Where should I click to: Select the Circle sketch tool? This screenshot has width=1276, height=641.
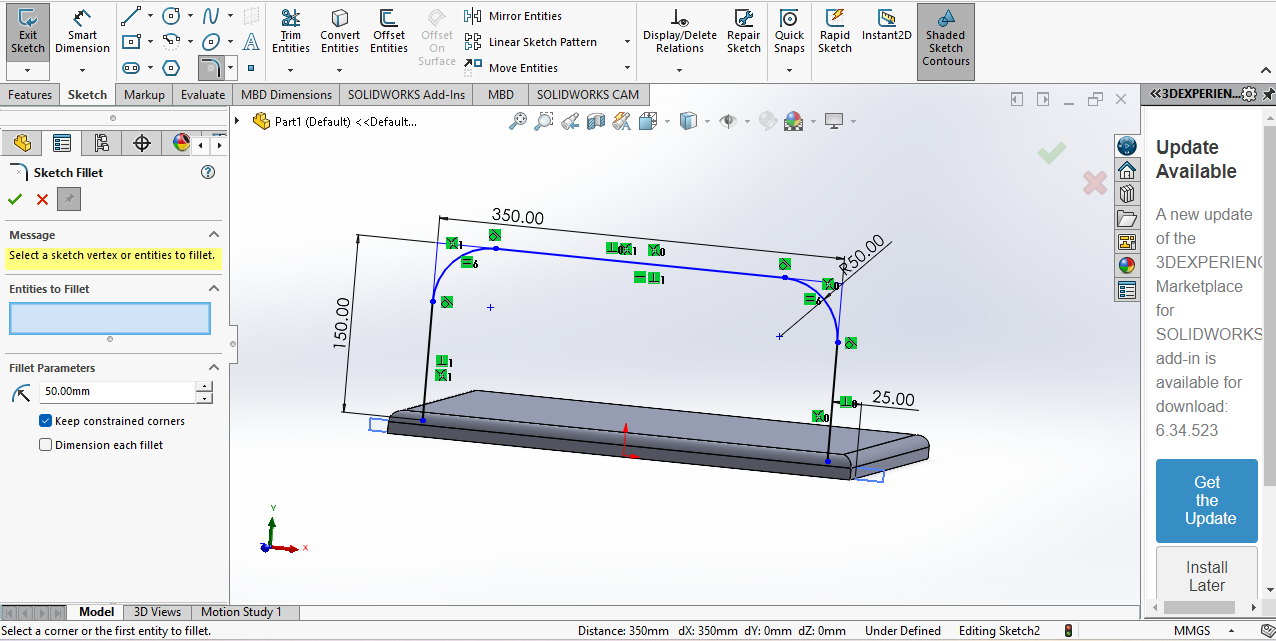pos(171,16)
